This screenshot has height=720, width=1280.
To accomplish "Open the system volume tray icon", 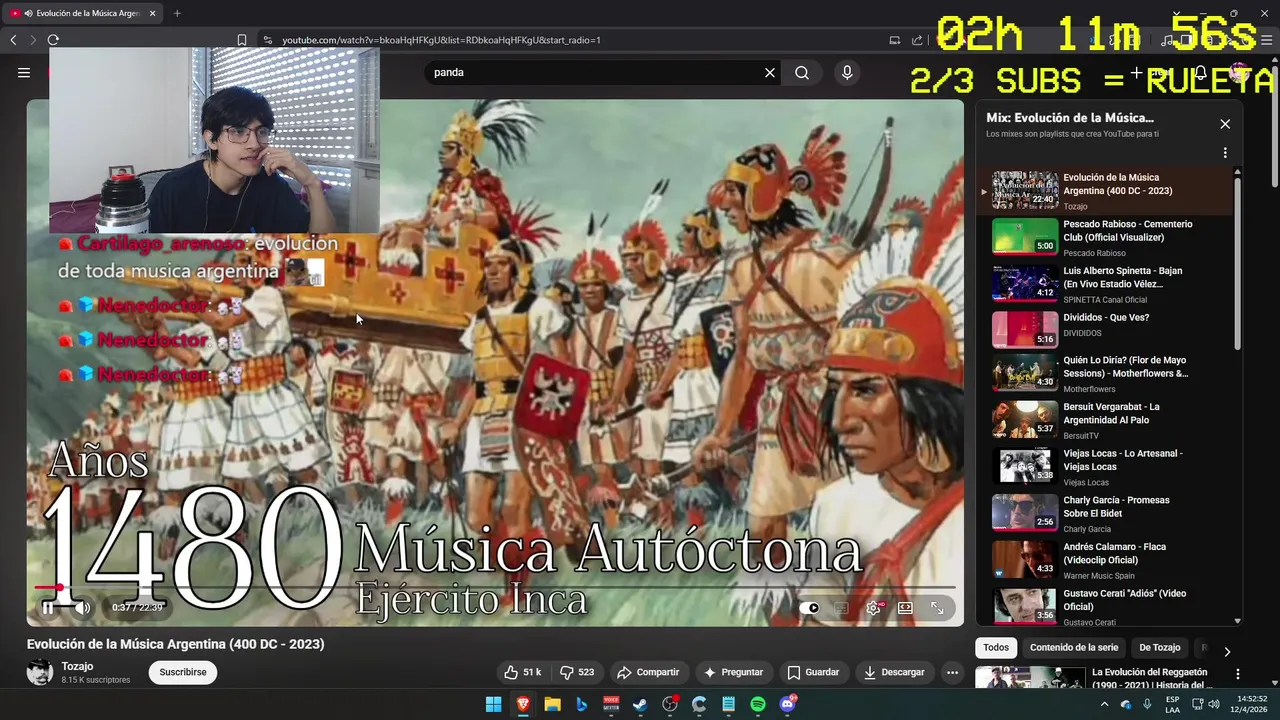I will tap(1213, 704).
